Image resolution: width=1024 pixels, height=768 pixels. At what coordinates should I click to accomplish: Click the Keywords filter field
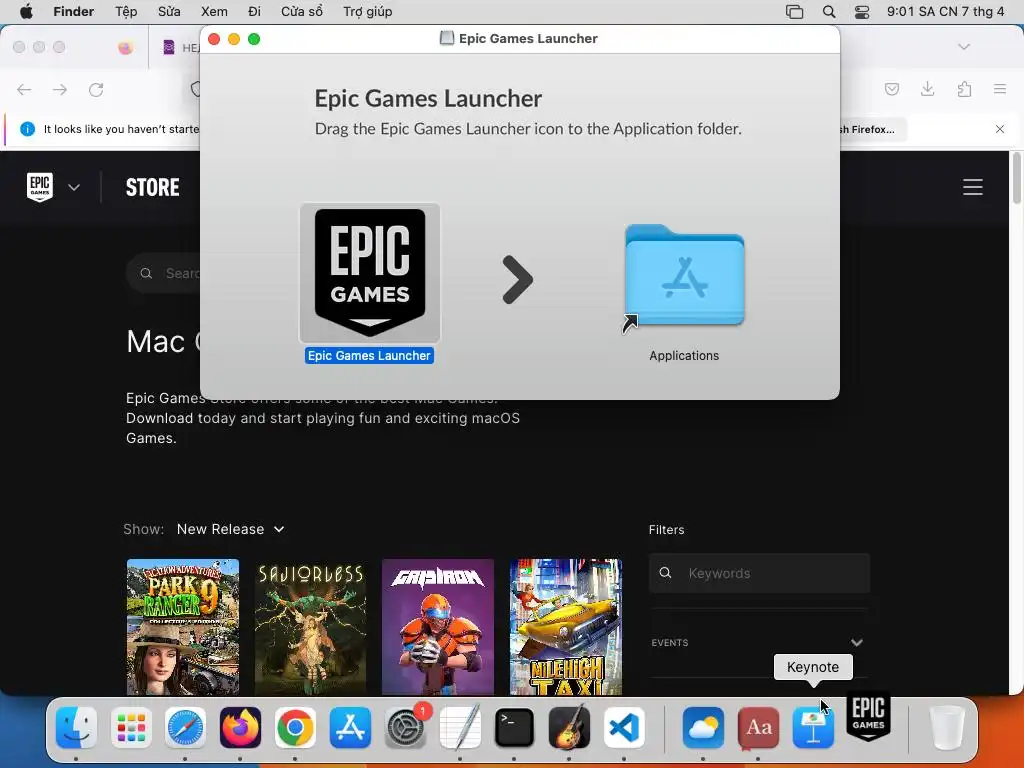click(759, 573)
